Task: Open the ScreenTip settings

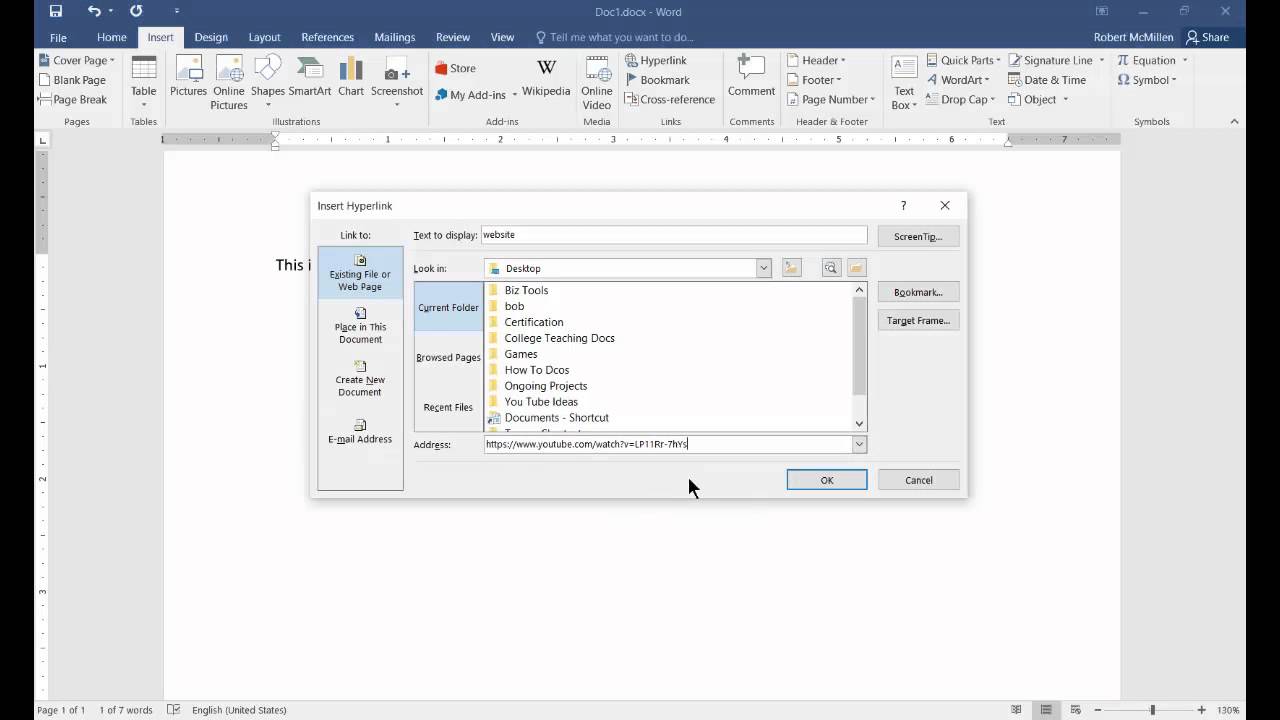Action: (918, 236)
